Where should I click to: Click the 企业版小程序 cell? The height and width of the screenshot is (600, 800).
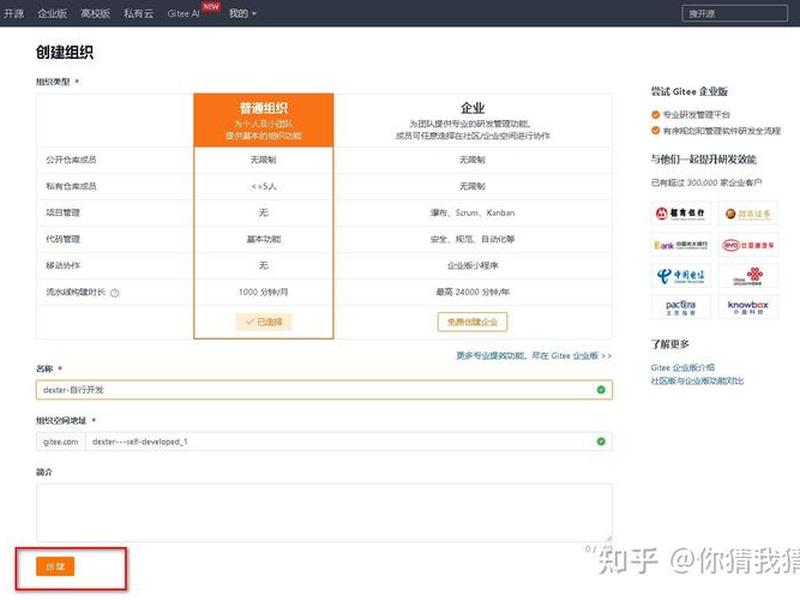(x=472, y=265)
